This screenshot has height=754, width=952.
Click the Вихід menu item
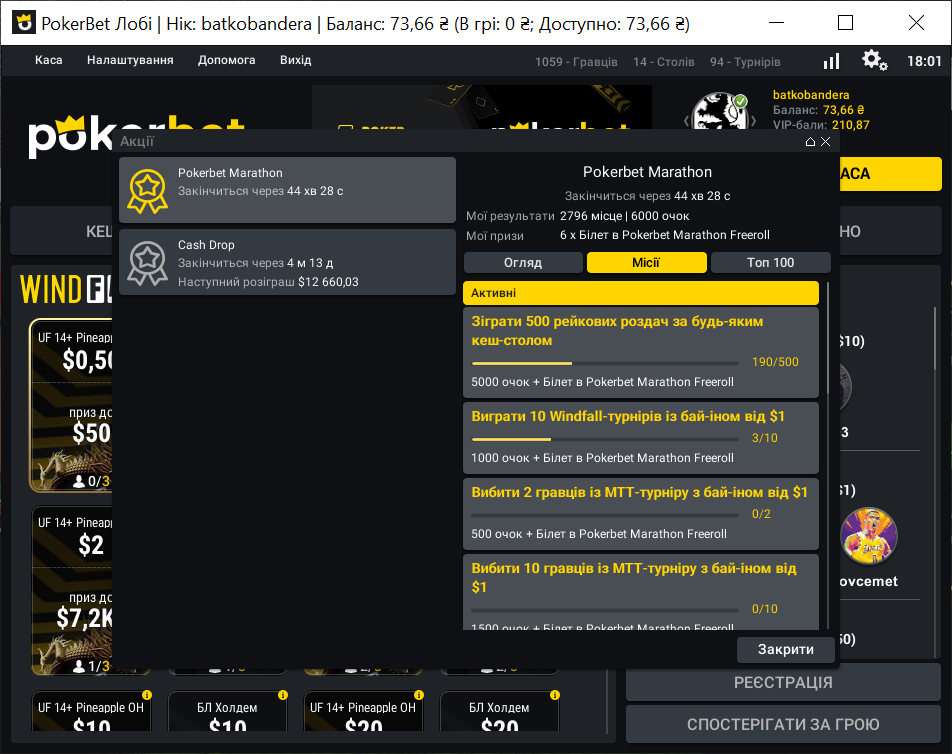296,60
